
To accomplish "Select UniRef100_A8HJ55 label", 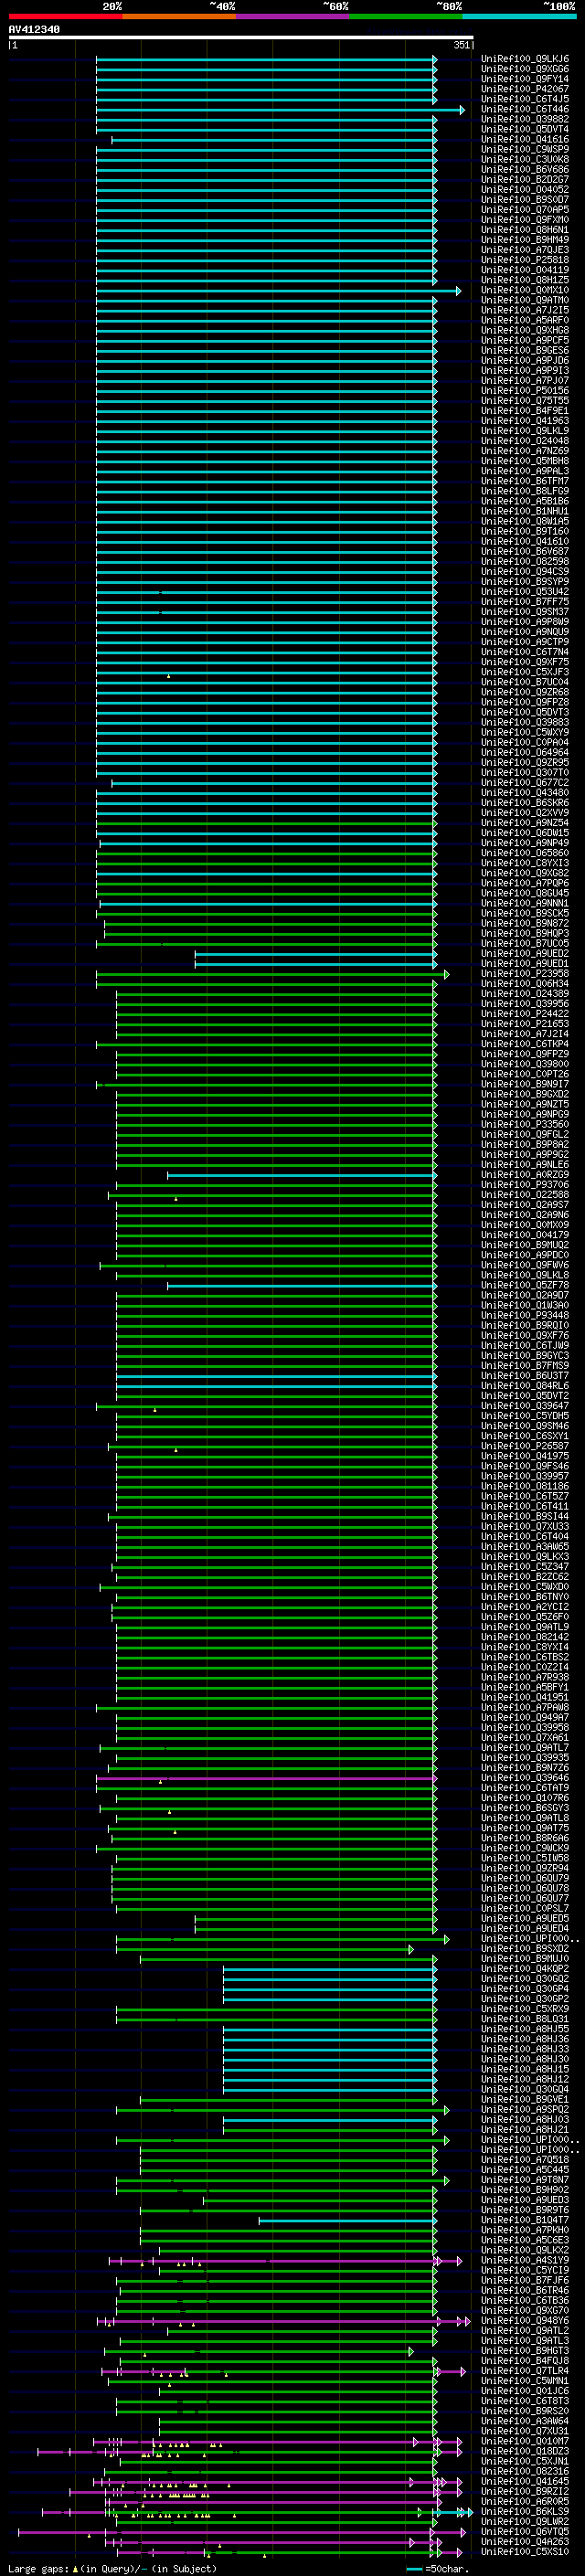I will coord(525,2029).
